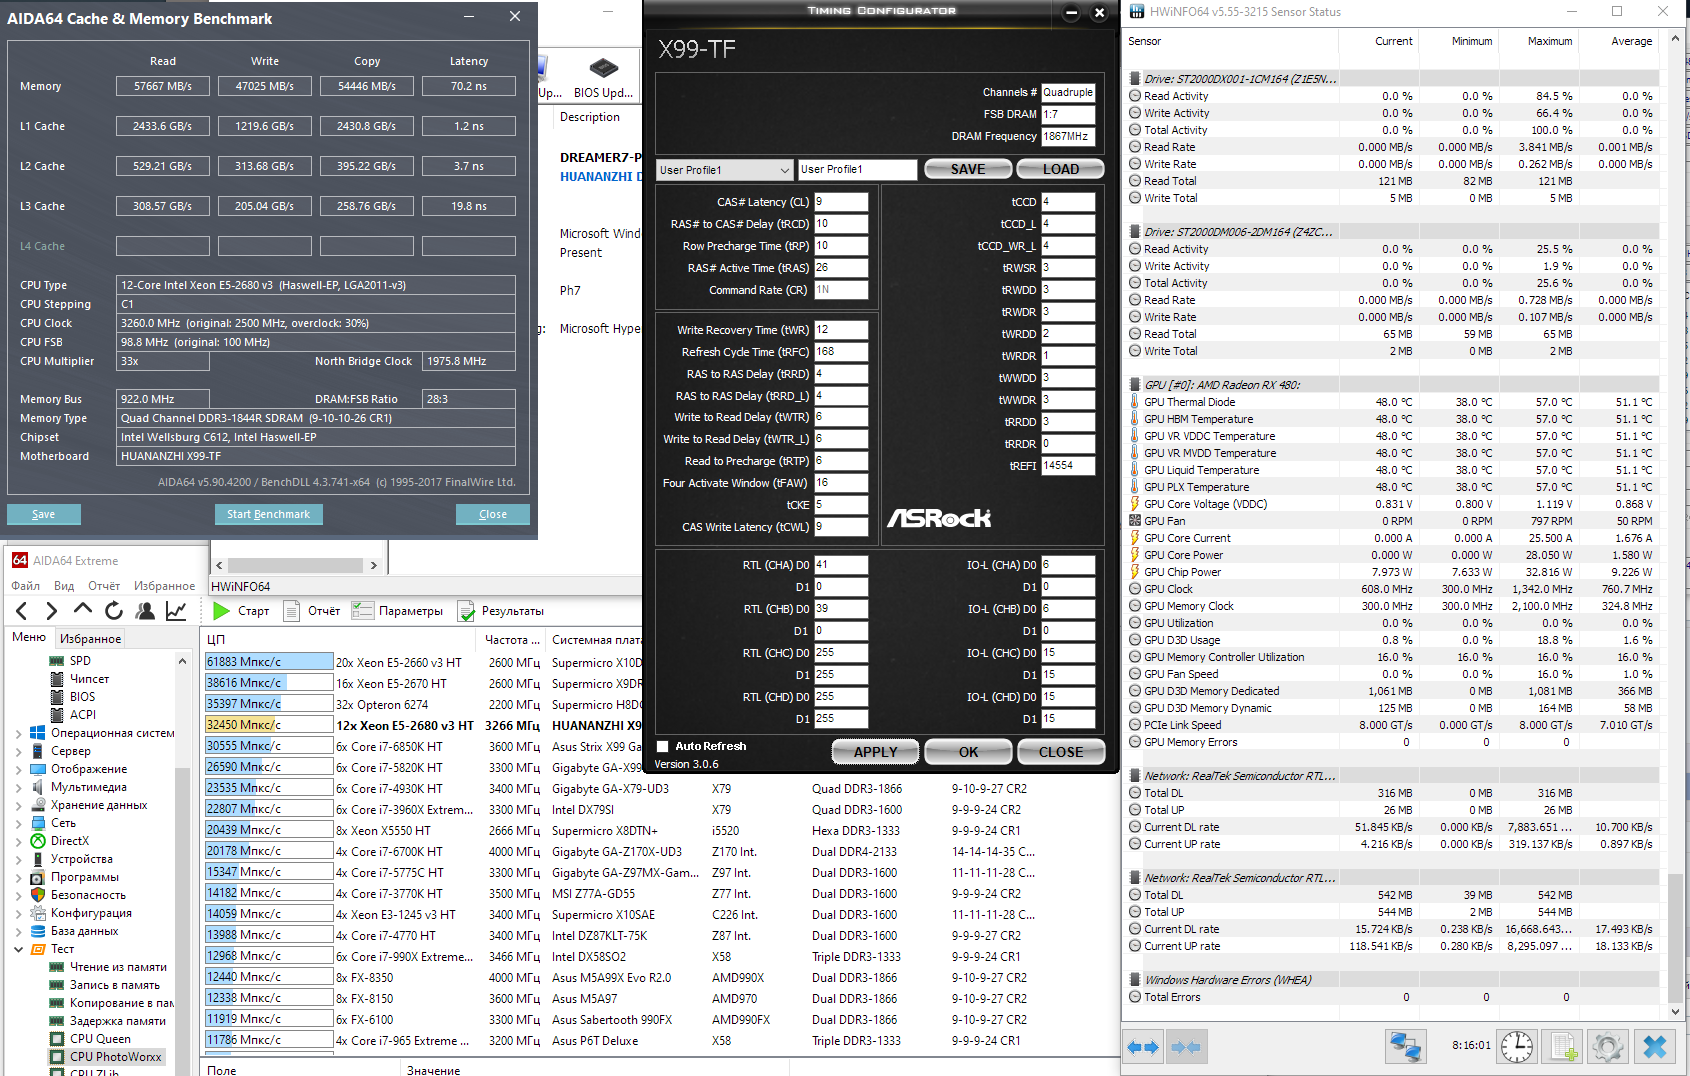Open the Отчёт menu in AIDA64

point(104,586)
